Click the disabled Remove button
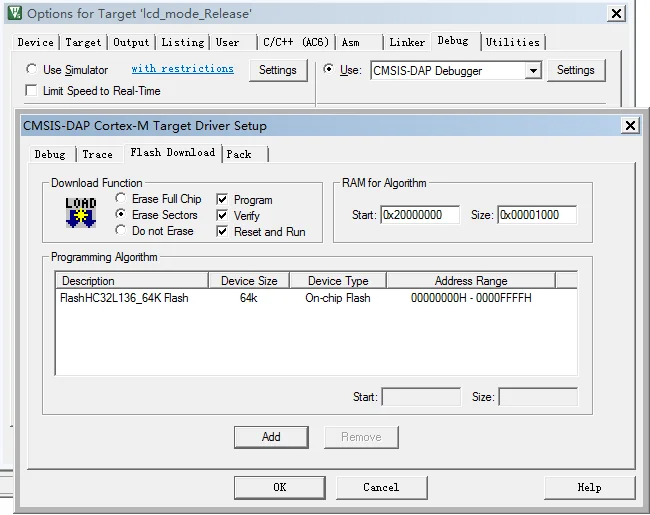 [x=361, y=437]
